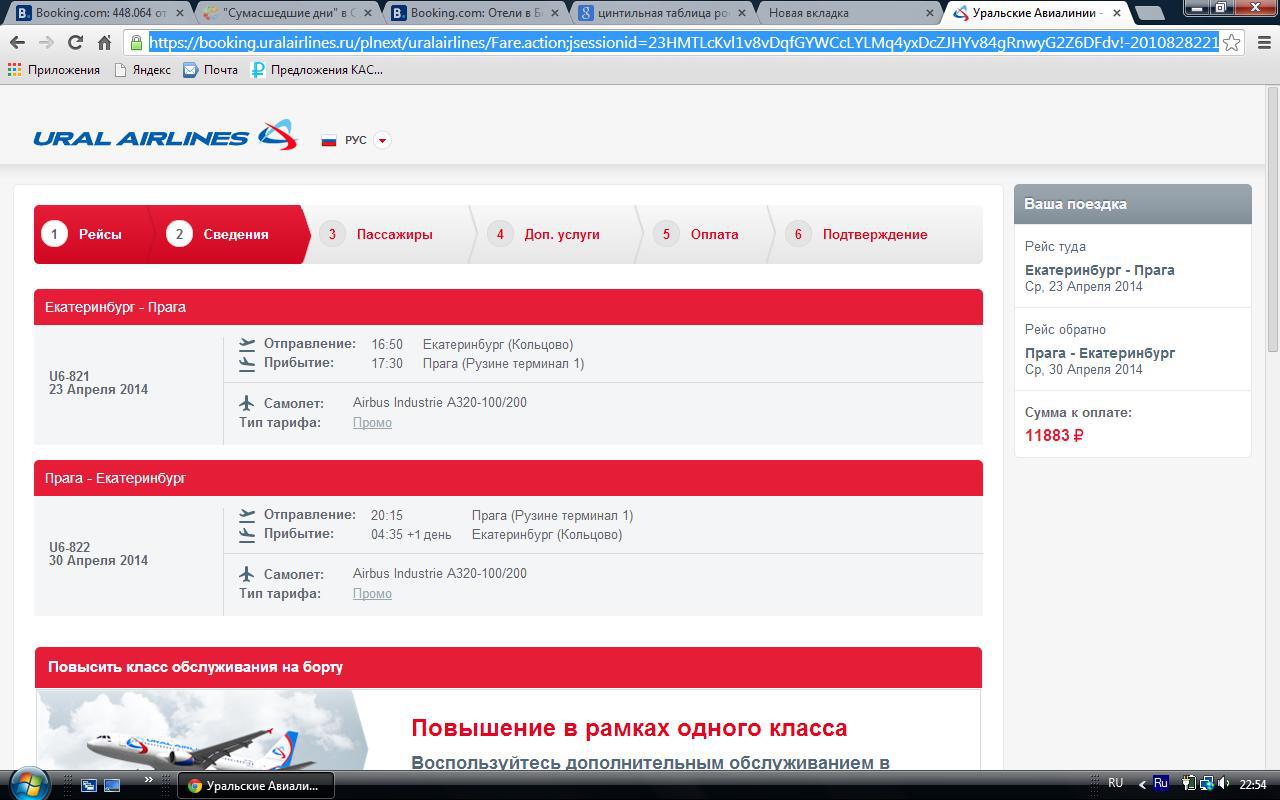The width and height of the screenshot is (1280, 800).
Task: Switch to the Новая вкладка tab
Action: [845, 13]
